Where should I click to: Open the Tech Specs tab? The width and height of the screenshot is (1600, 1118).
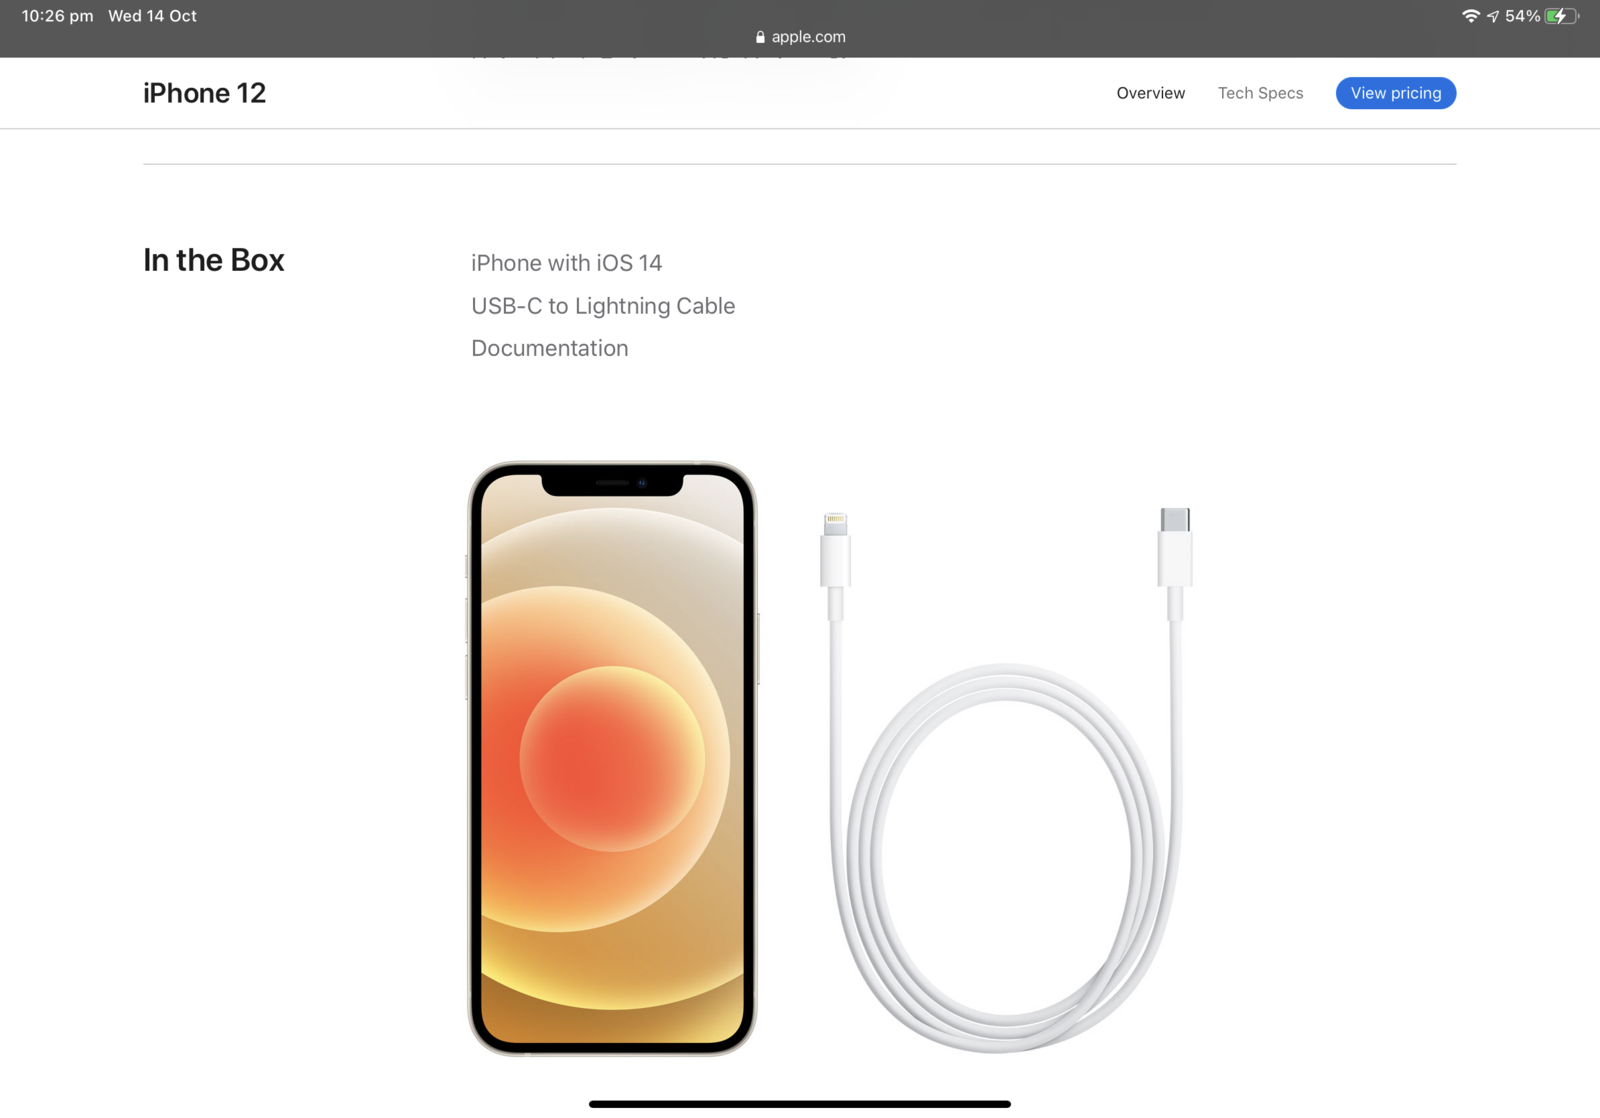click(1260, 93)
